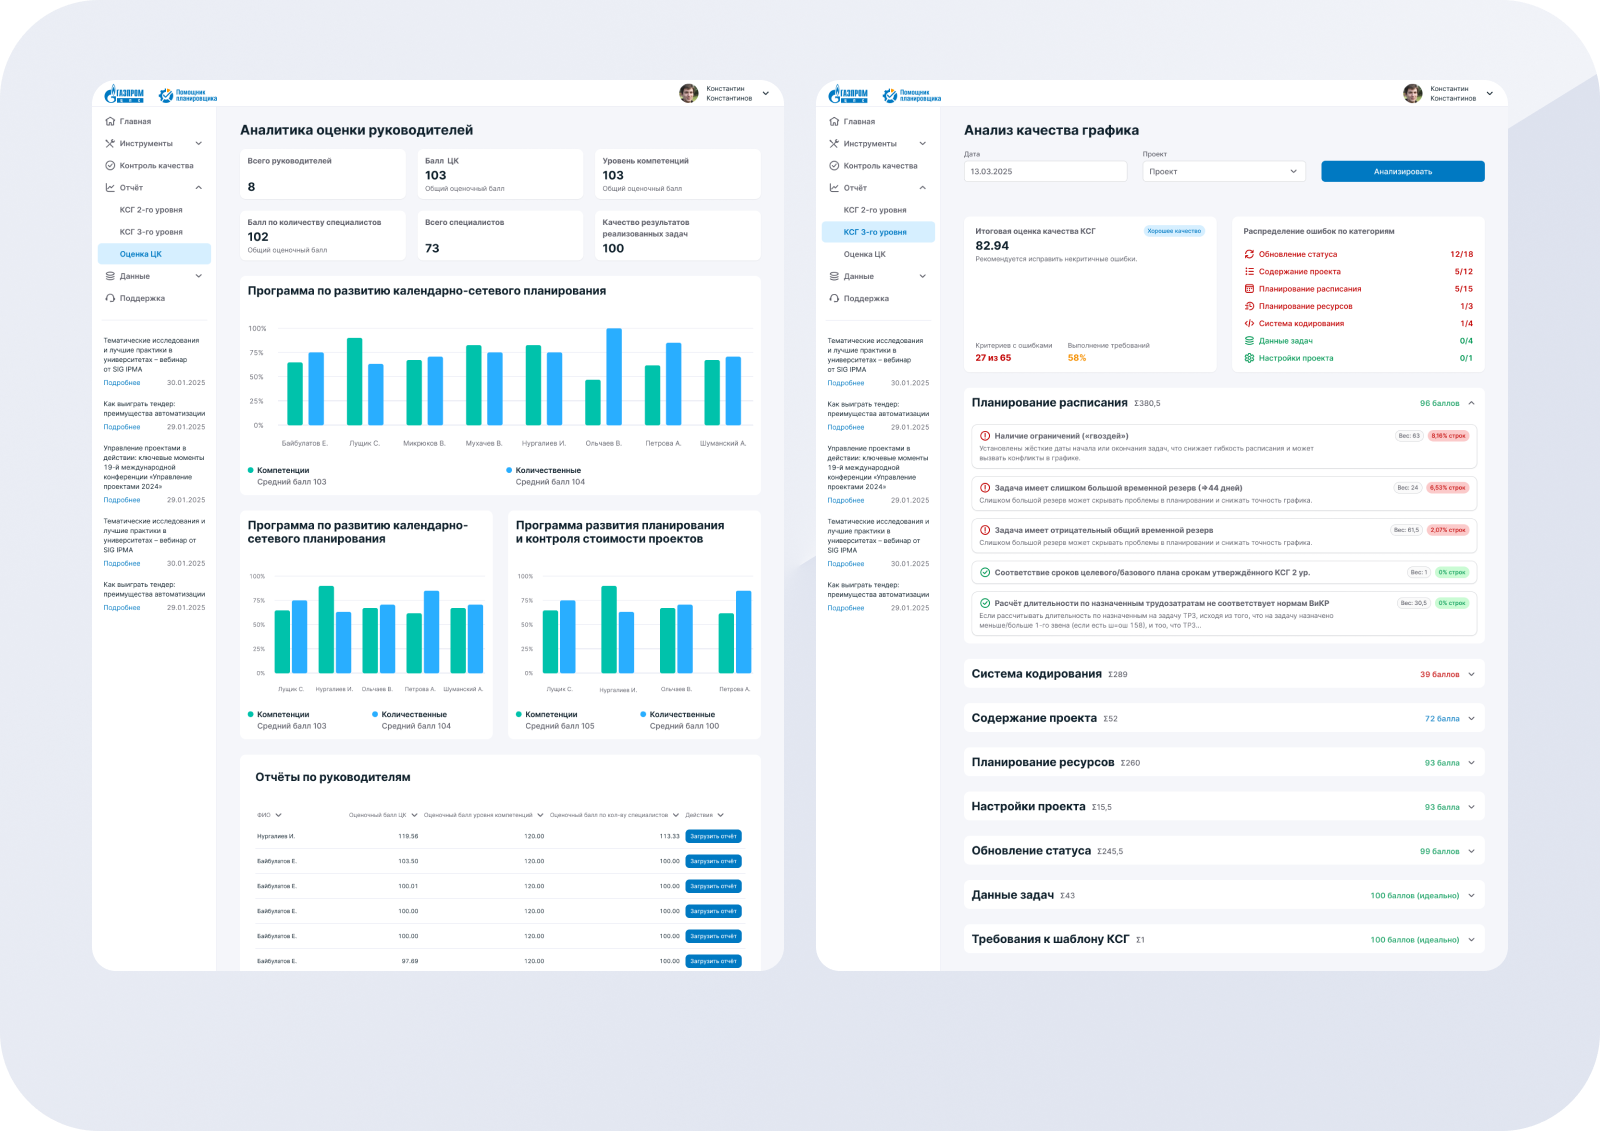Select highlighted КСГ 3-го уровня in right dashboard
The height and width of the screenshot is (1131, 1600).
[877, 232]
